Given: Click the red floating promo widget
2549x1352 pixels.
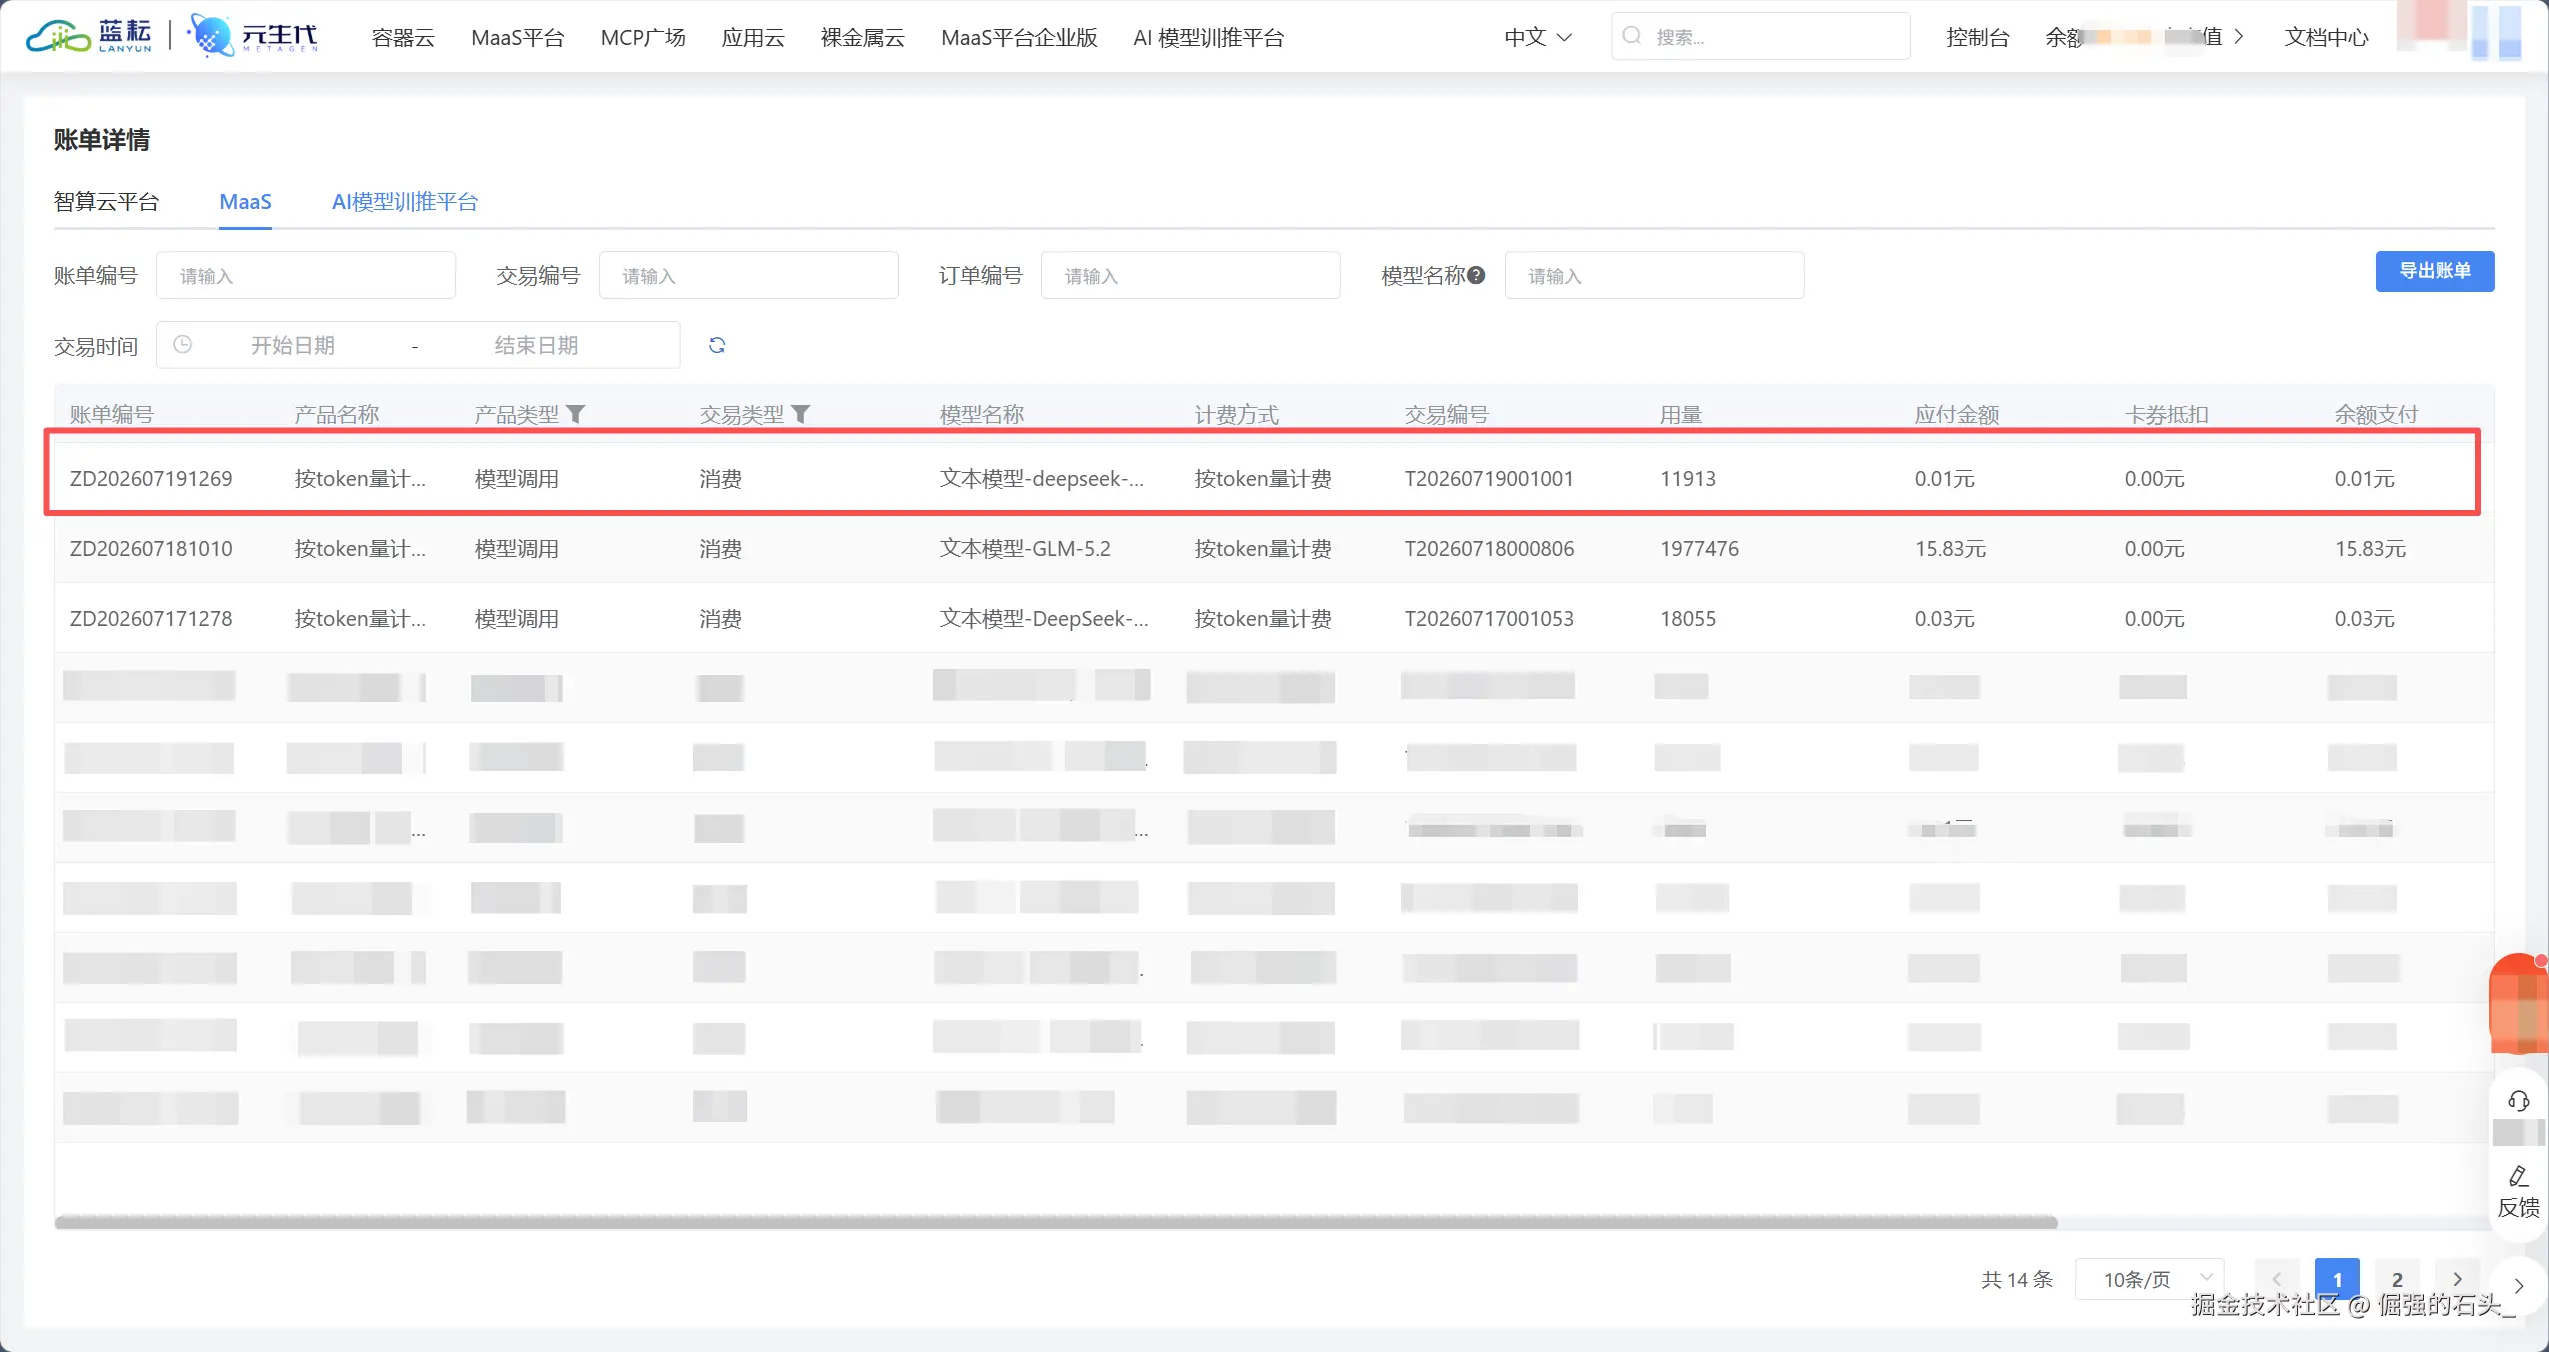Looking at the screenshot, I should click(x=2518, y=1003).
